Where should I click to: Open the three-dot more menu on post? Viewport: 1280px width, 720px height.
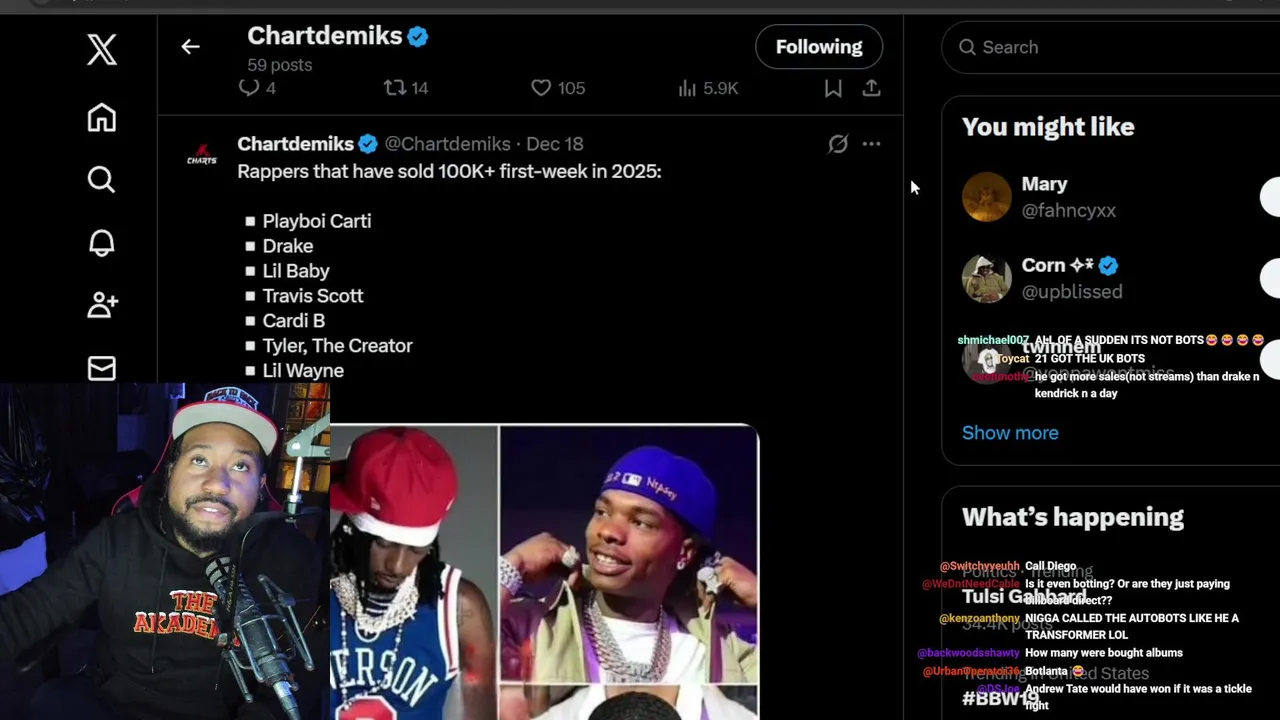tap(871, 144)
